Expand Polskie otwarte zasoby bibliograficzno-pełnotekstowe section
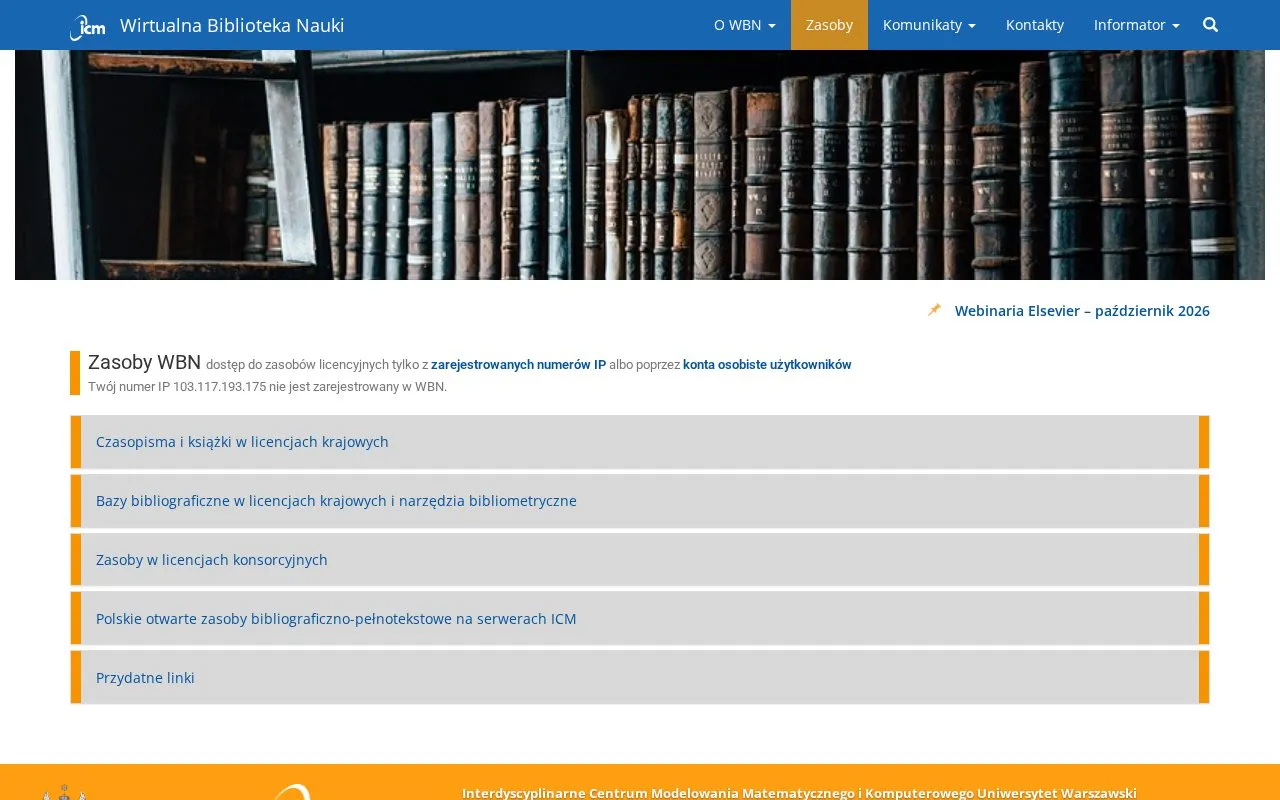Viewport: 1280px width, 800px height. tap(640, 619)
